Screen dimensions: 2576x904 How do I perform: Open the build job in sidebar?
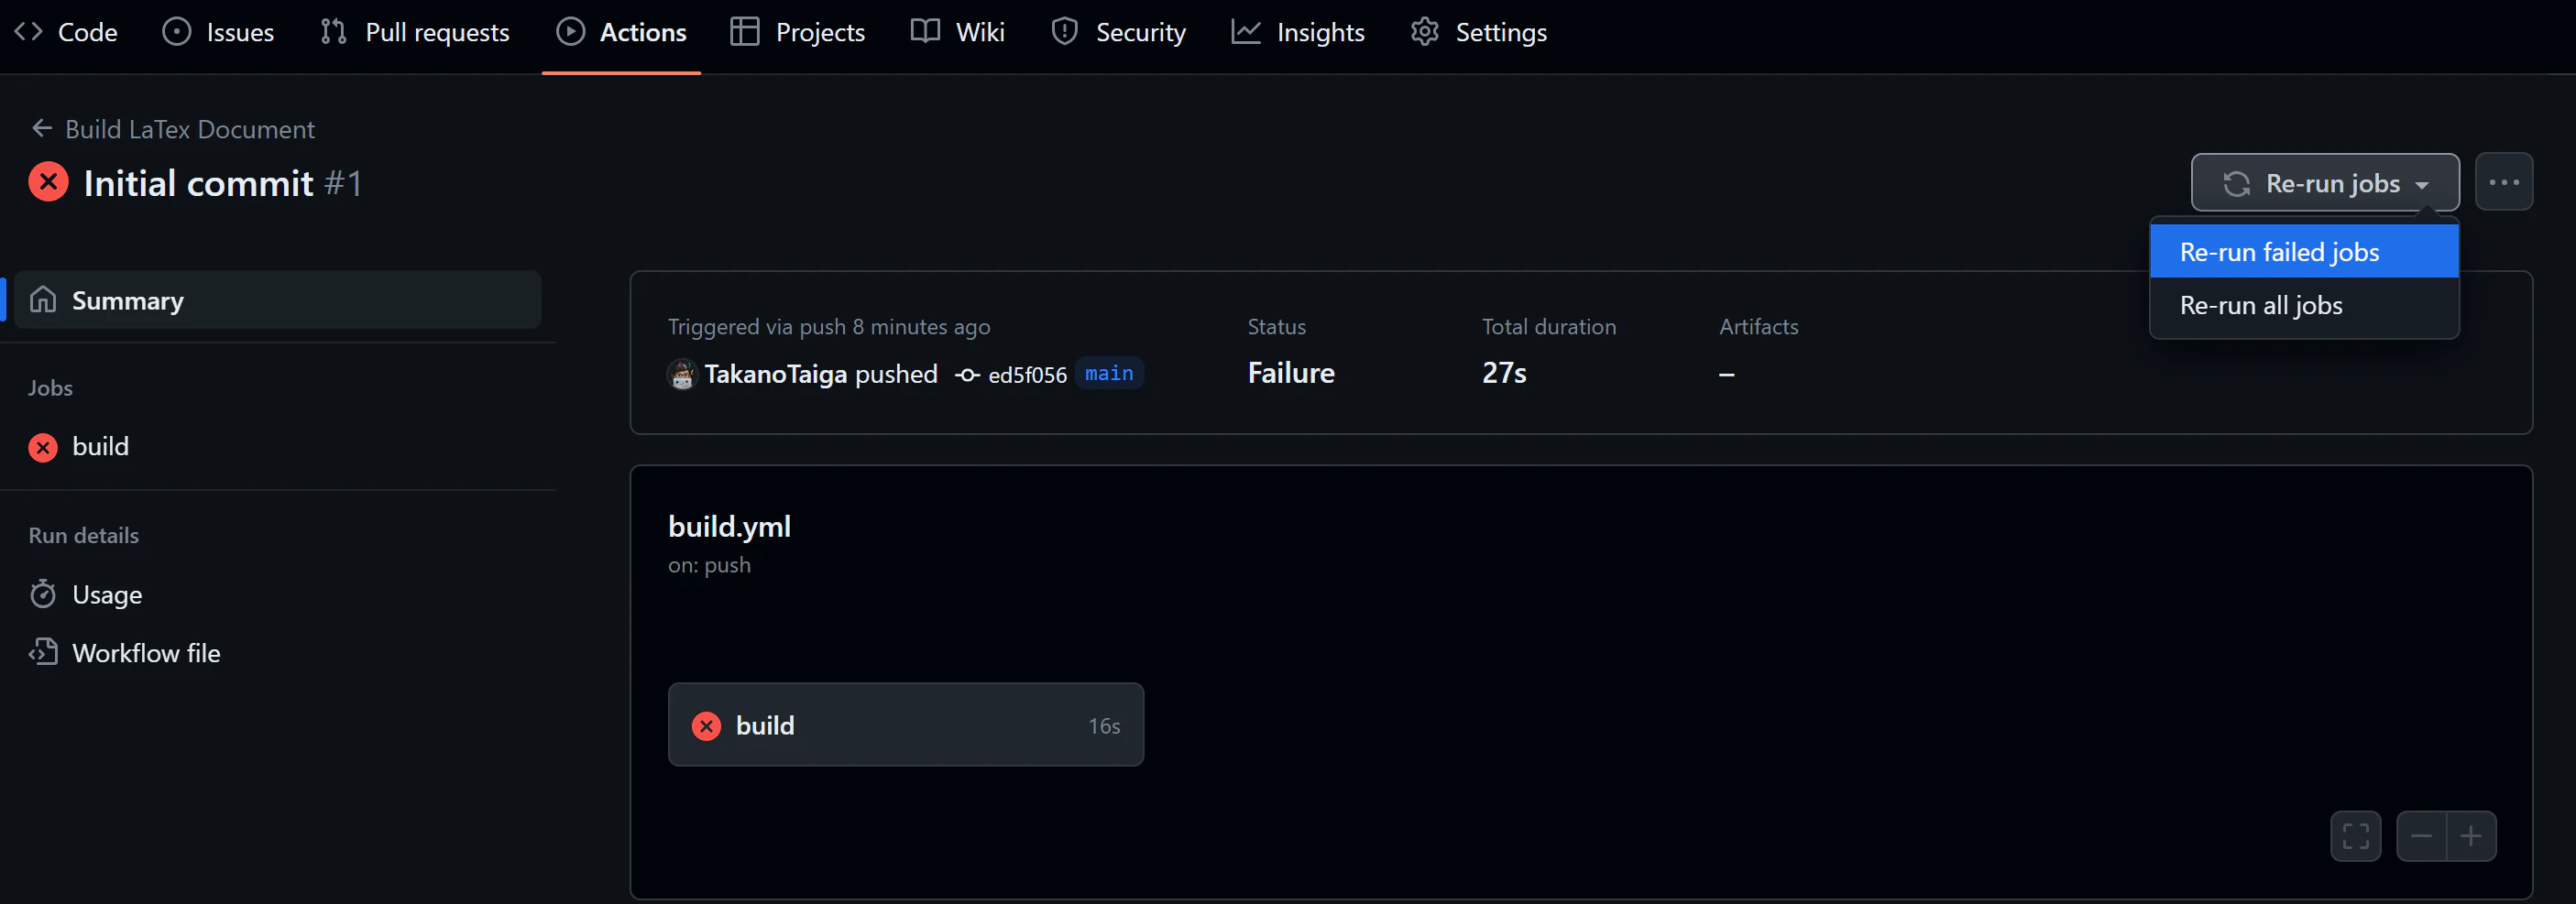point(100,446)
